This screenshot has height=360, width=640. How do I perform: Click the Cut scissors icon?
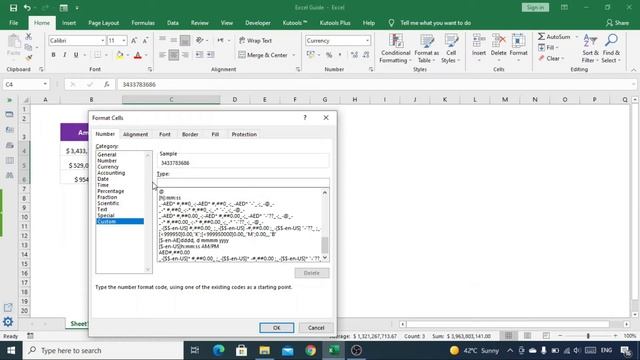29,37
